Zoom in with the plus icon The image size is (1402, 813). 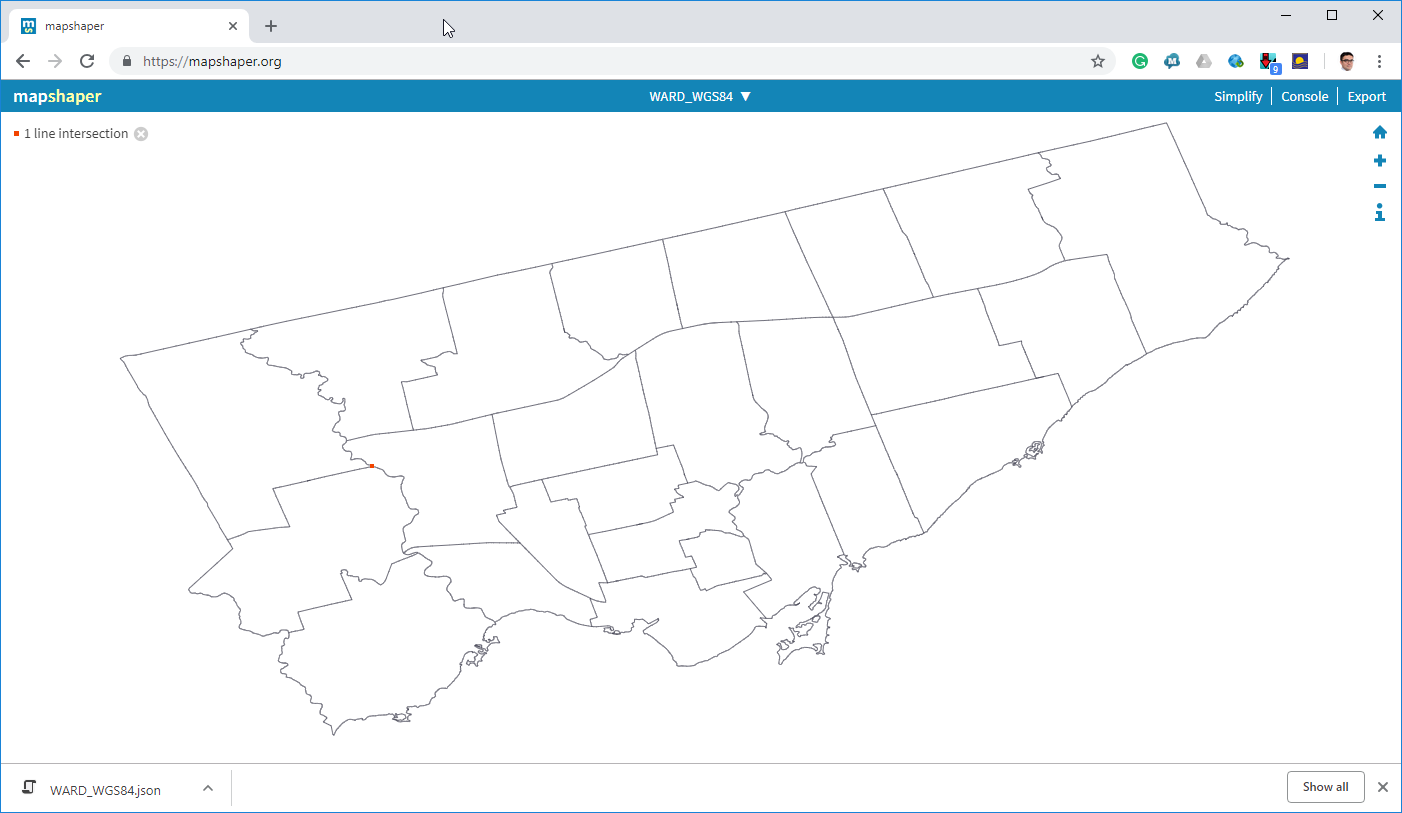(1380, 160)
